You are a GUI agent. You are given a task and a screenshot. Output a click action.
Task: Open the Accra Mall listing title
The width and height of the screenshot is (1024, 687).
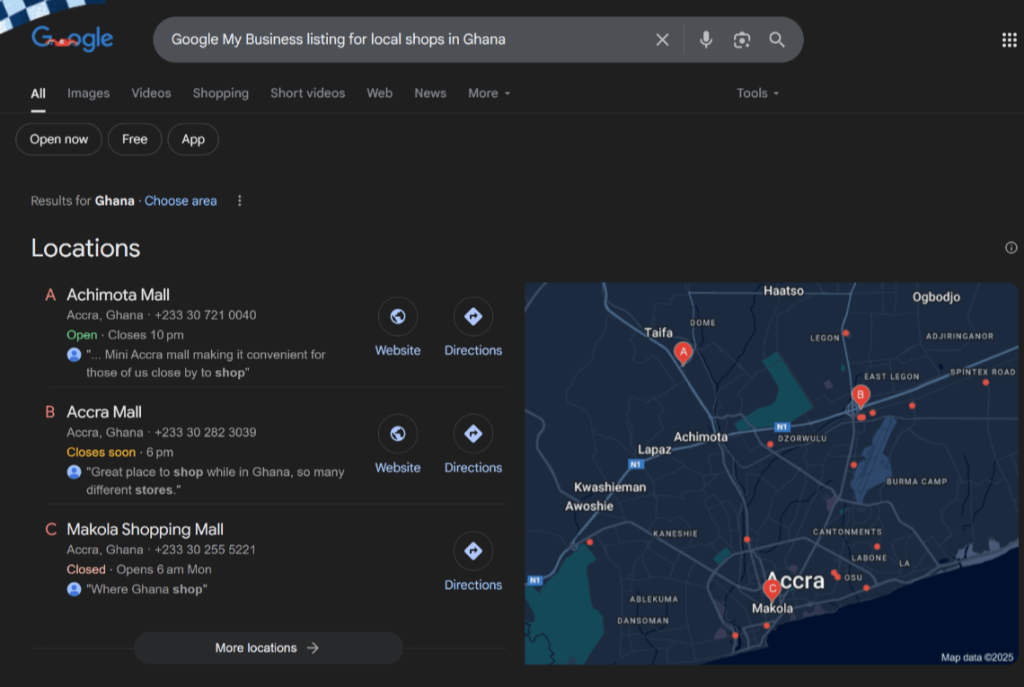point(104,412)
